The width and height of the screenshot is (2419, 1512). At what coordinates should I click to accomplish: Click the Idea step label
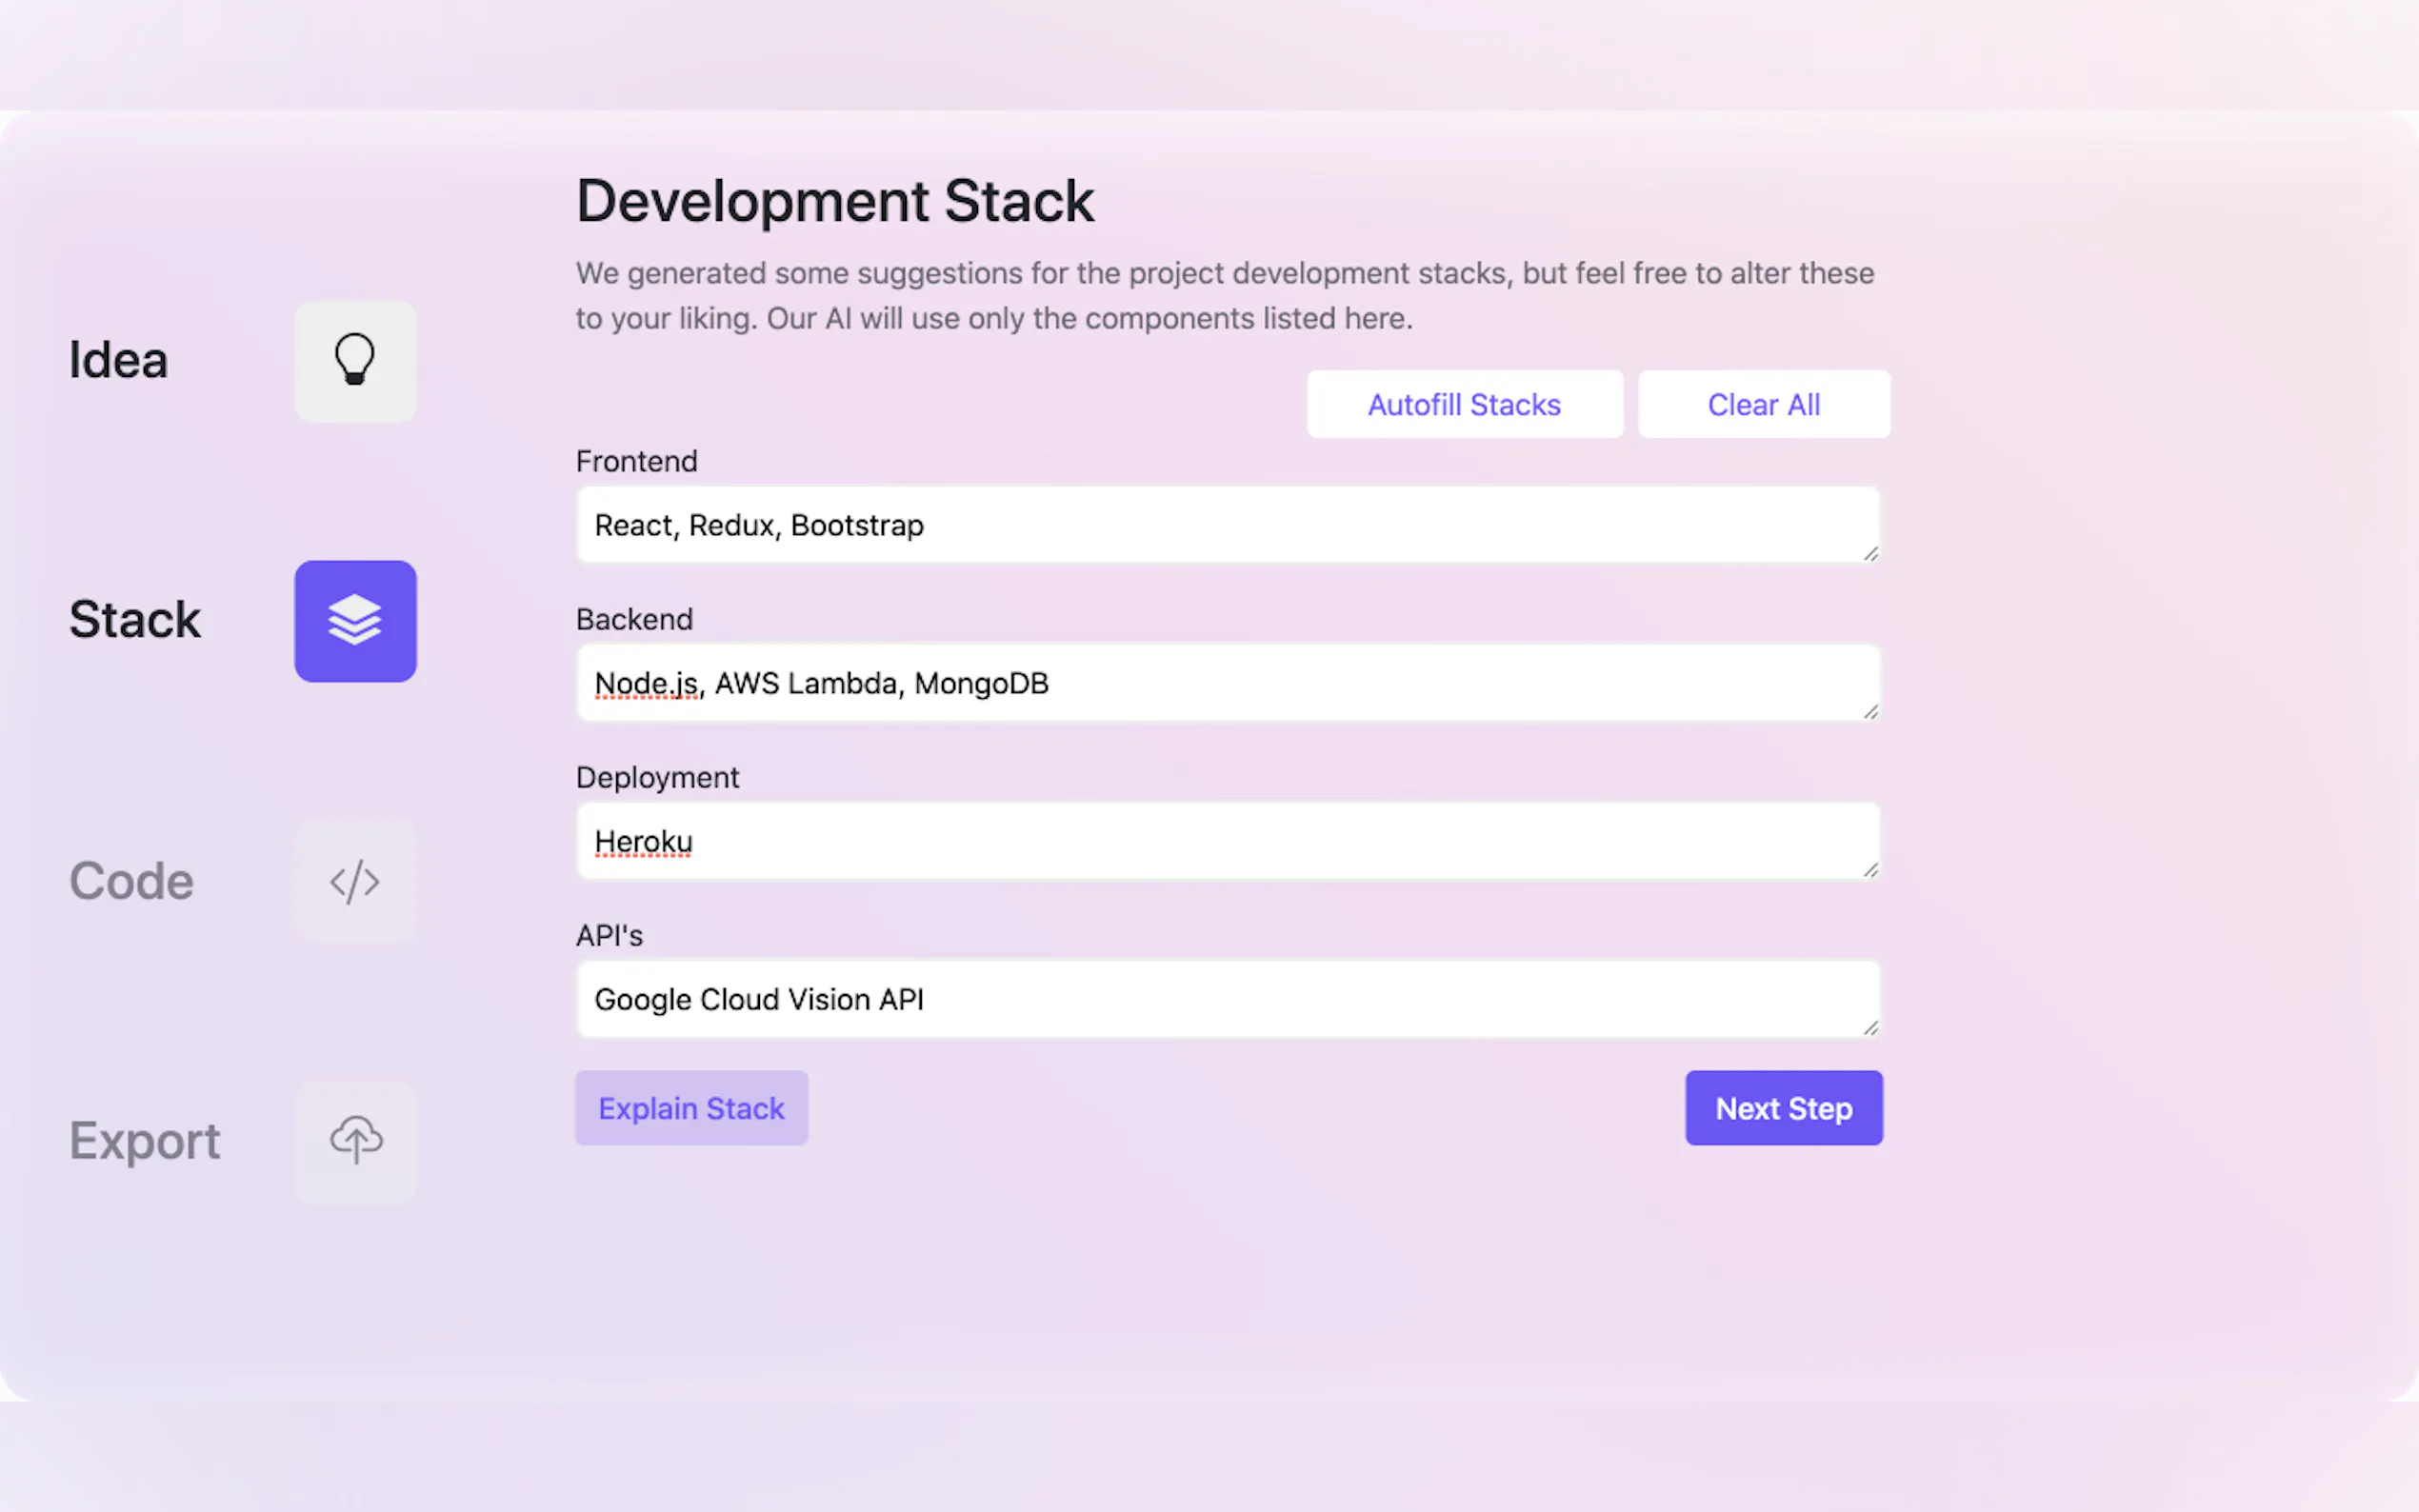118,360
